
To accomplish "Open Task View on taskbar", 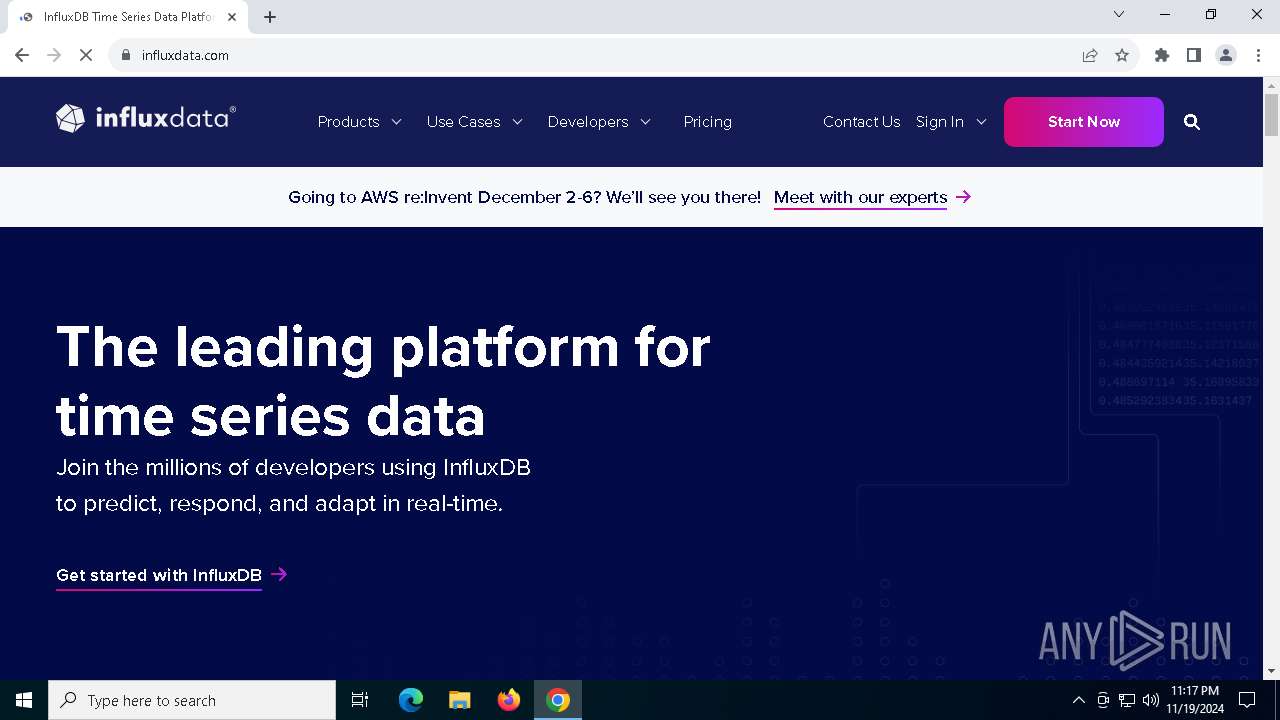I will pyautogui.click(x=360, y=700).
